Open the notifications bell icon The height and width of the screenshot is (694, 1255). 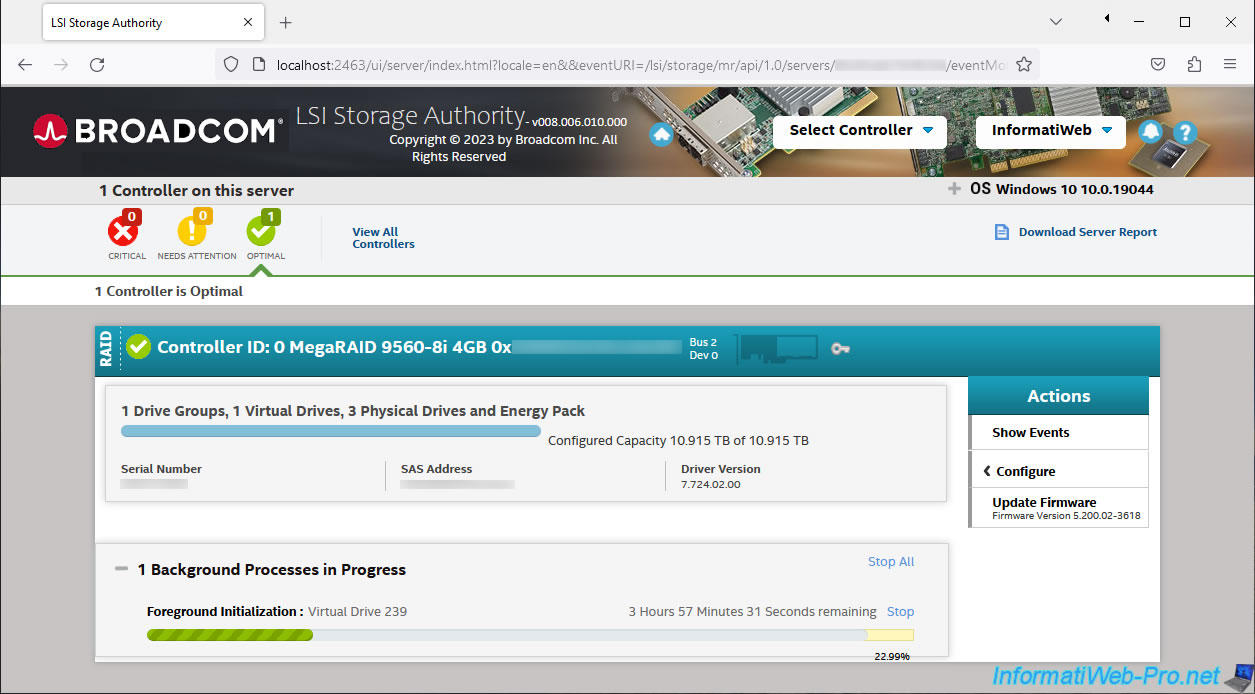tap(1151, 131)
